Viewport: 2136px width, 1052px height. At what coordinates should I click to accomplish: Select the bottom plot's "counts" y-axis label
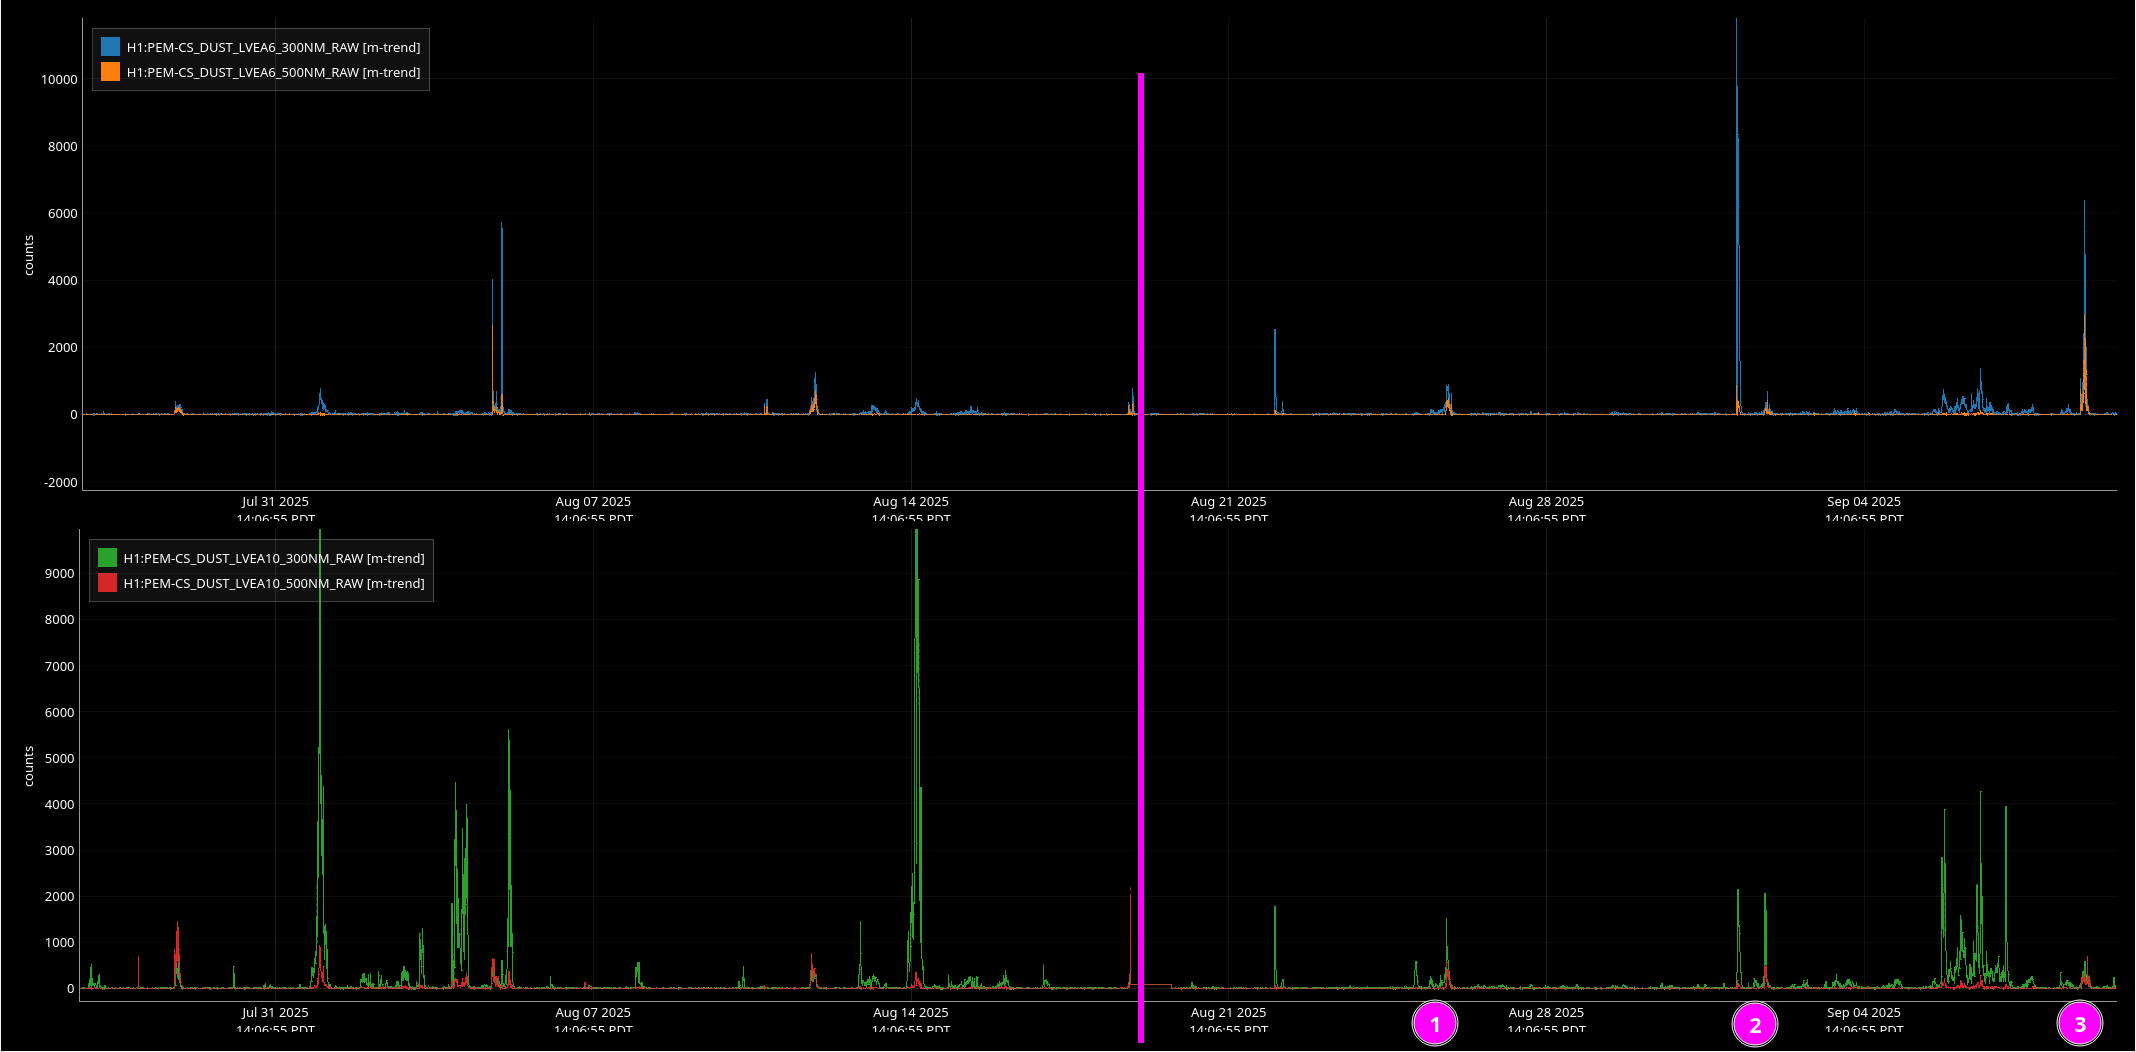29,766
